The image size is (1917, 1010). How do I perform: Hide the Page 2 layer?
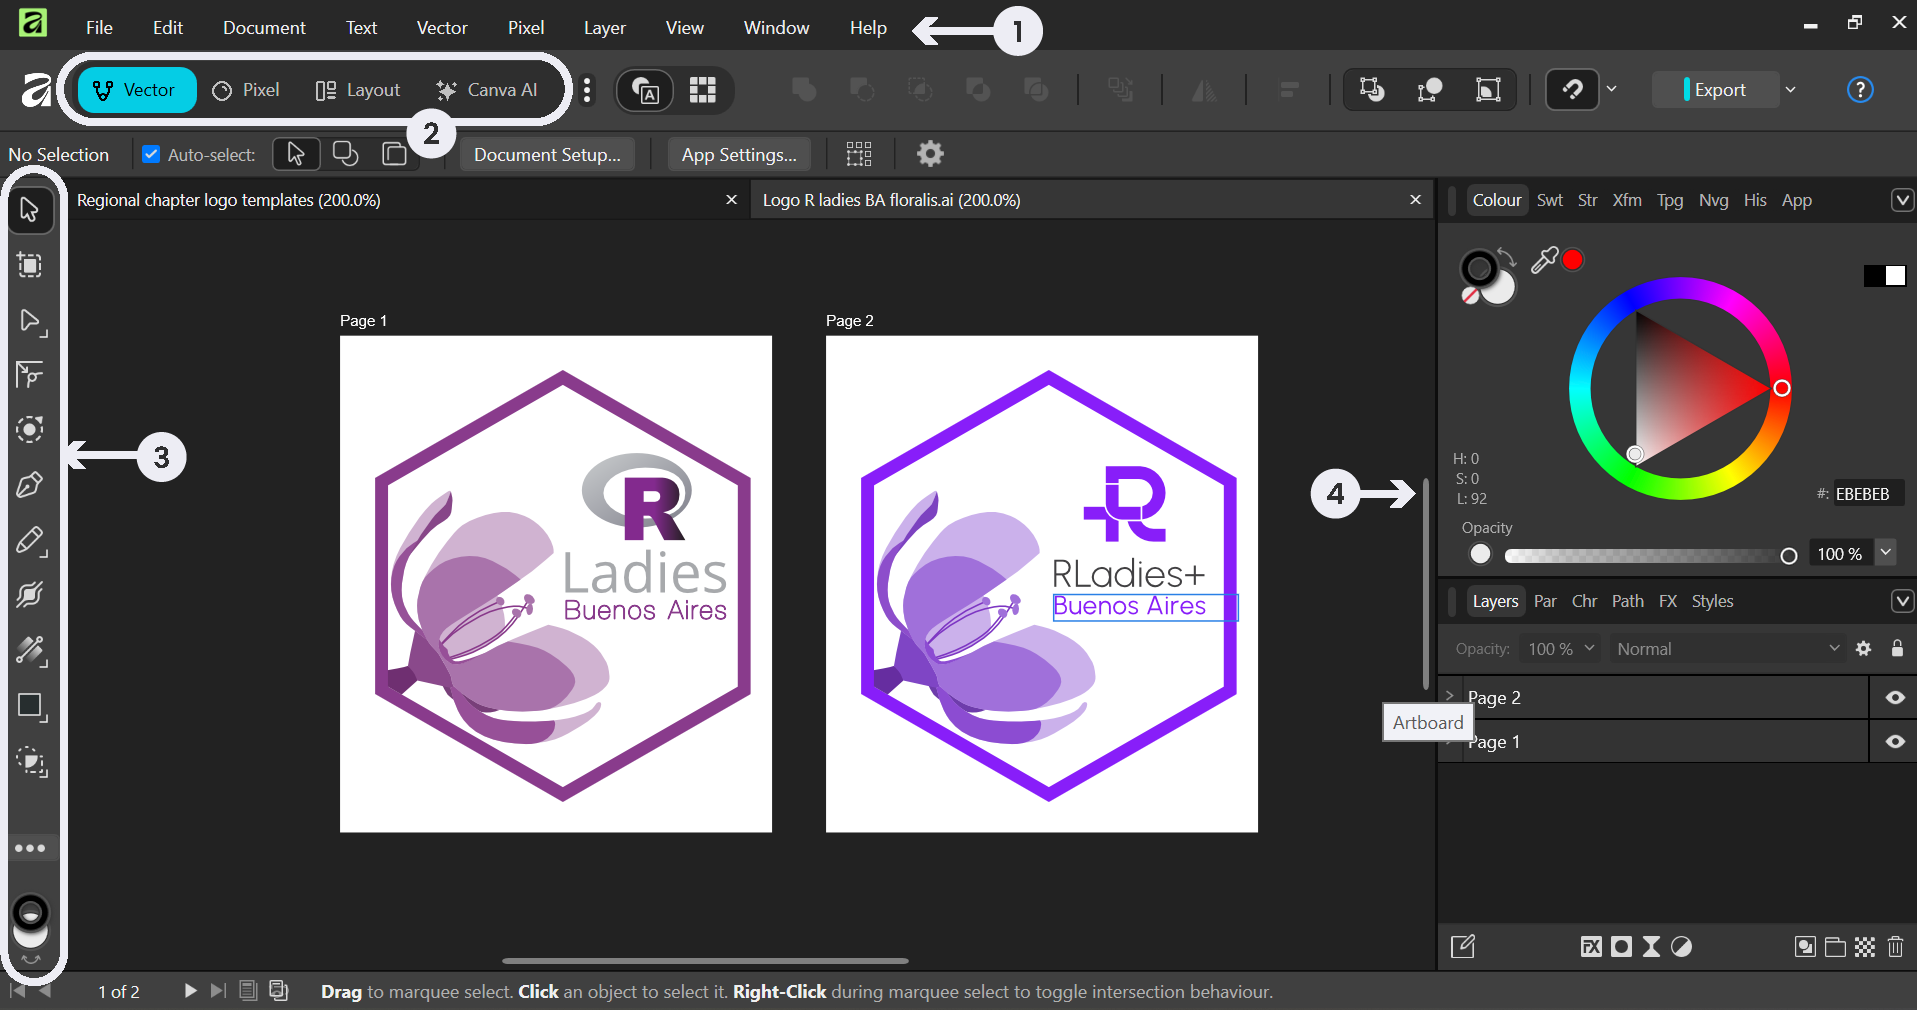(1895, 698)
